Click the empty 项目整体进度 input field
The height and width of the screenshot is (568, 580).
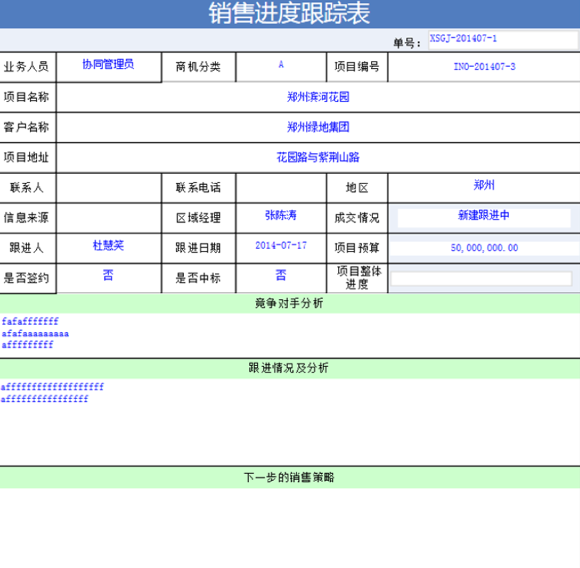(x=481, y=278)
